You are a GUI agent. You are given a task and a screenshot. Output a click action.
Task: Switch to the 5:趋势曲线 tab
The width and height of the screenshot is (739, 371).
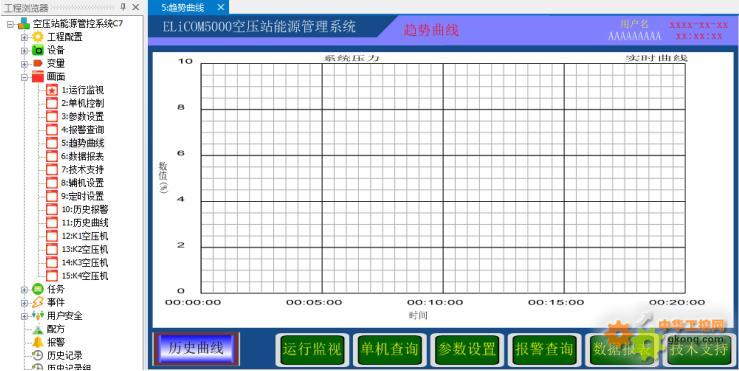click(183, 8)
